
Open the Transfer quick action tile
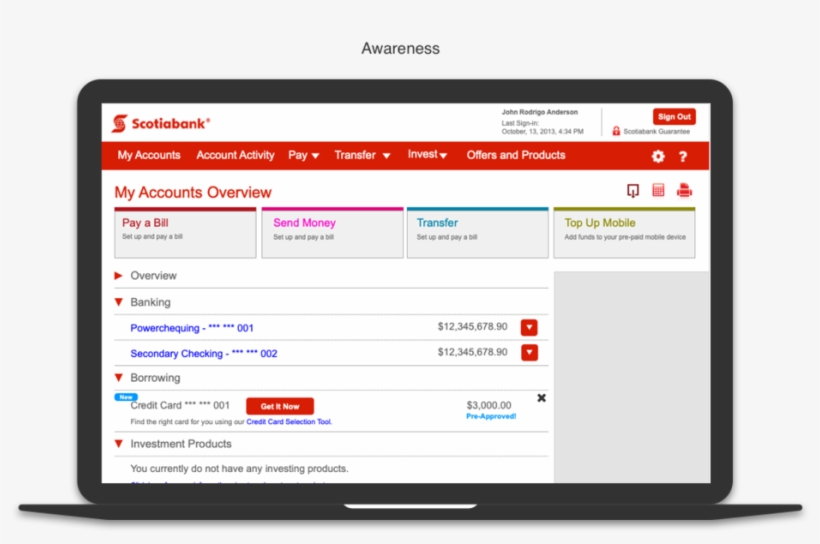(x=477, y=233)
